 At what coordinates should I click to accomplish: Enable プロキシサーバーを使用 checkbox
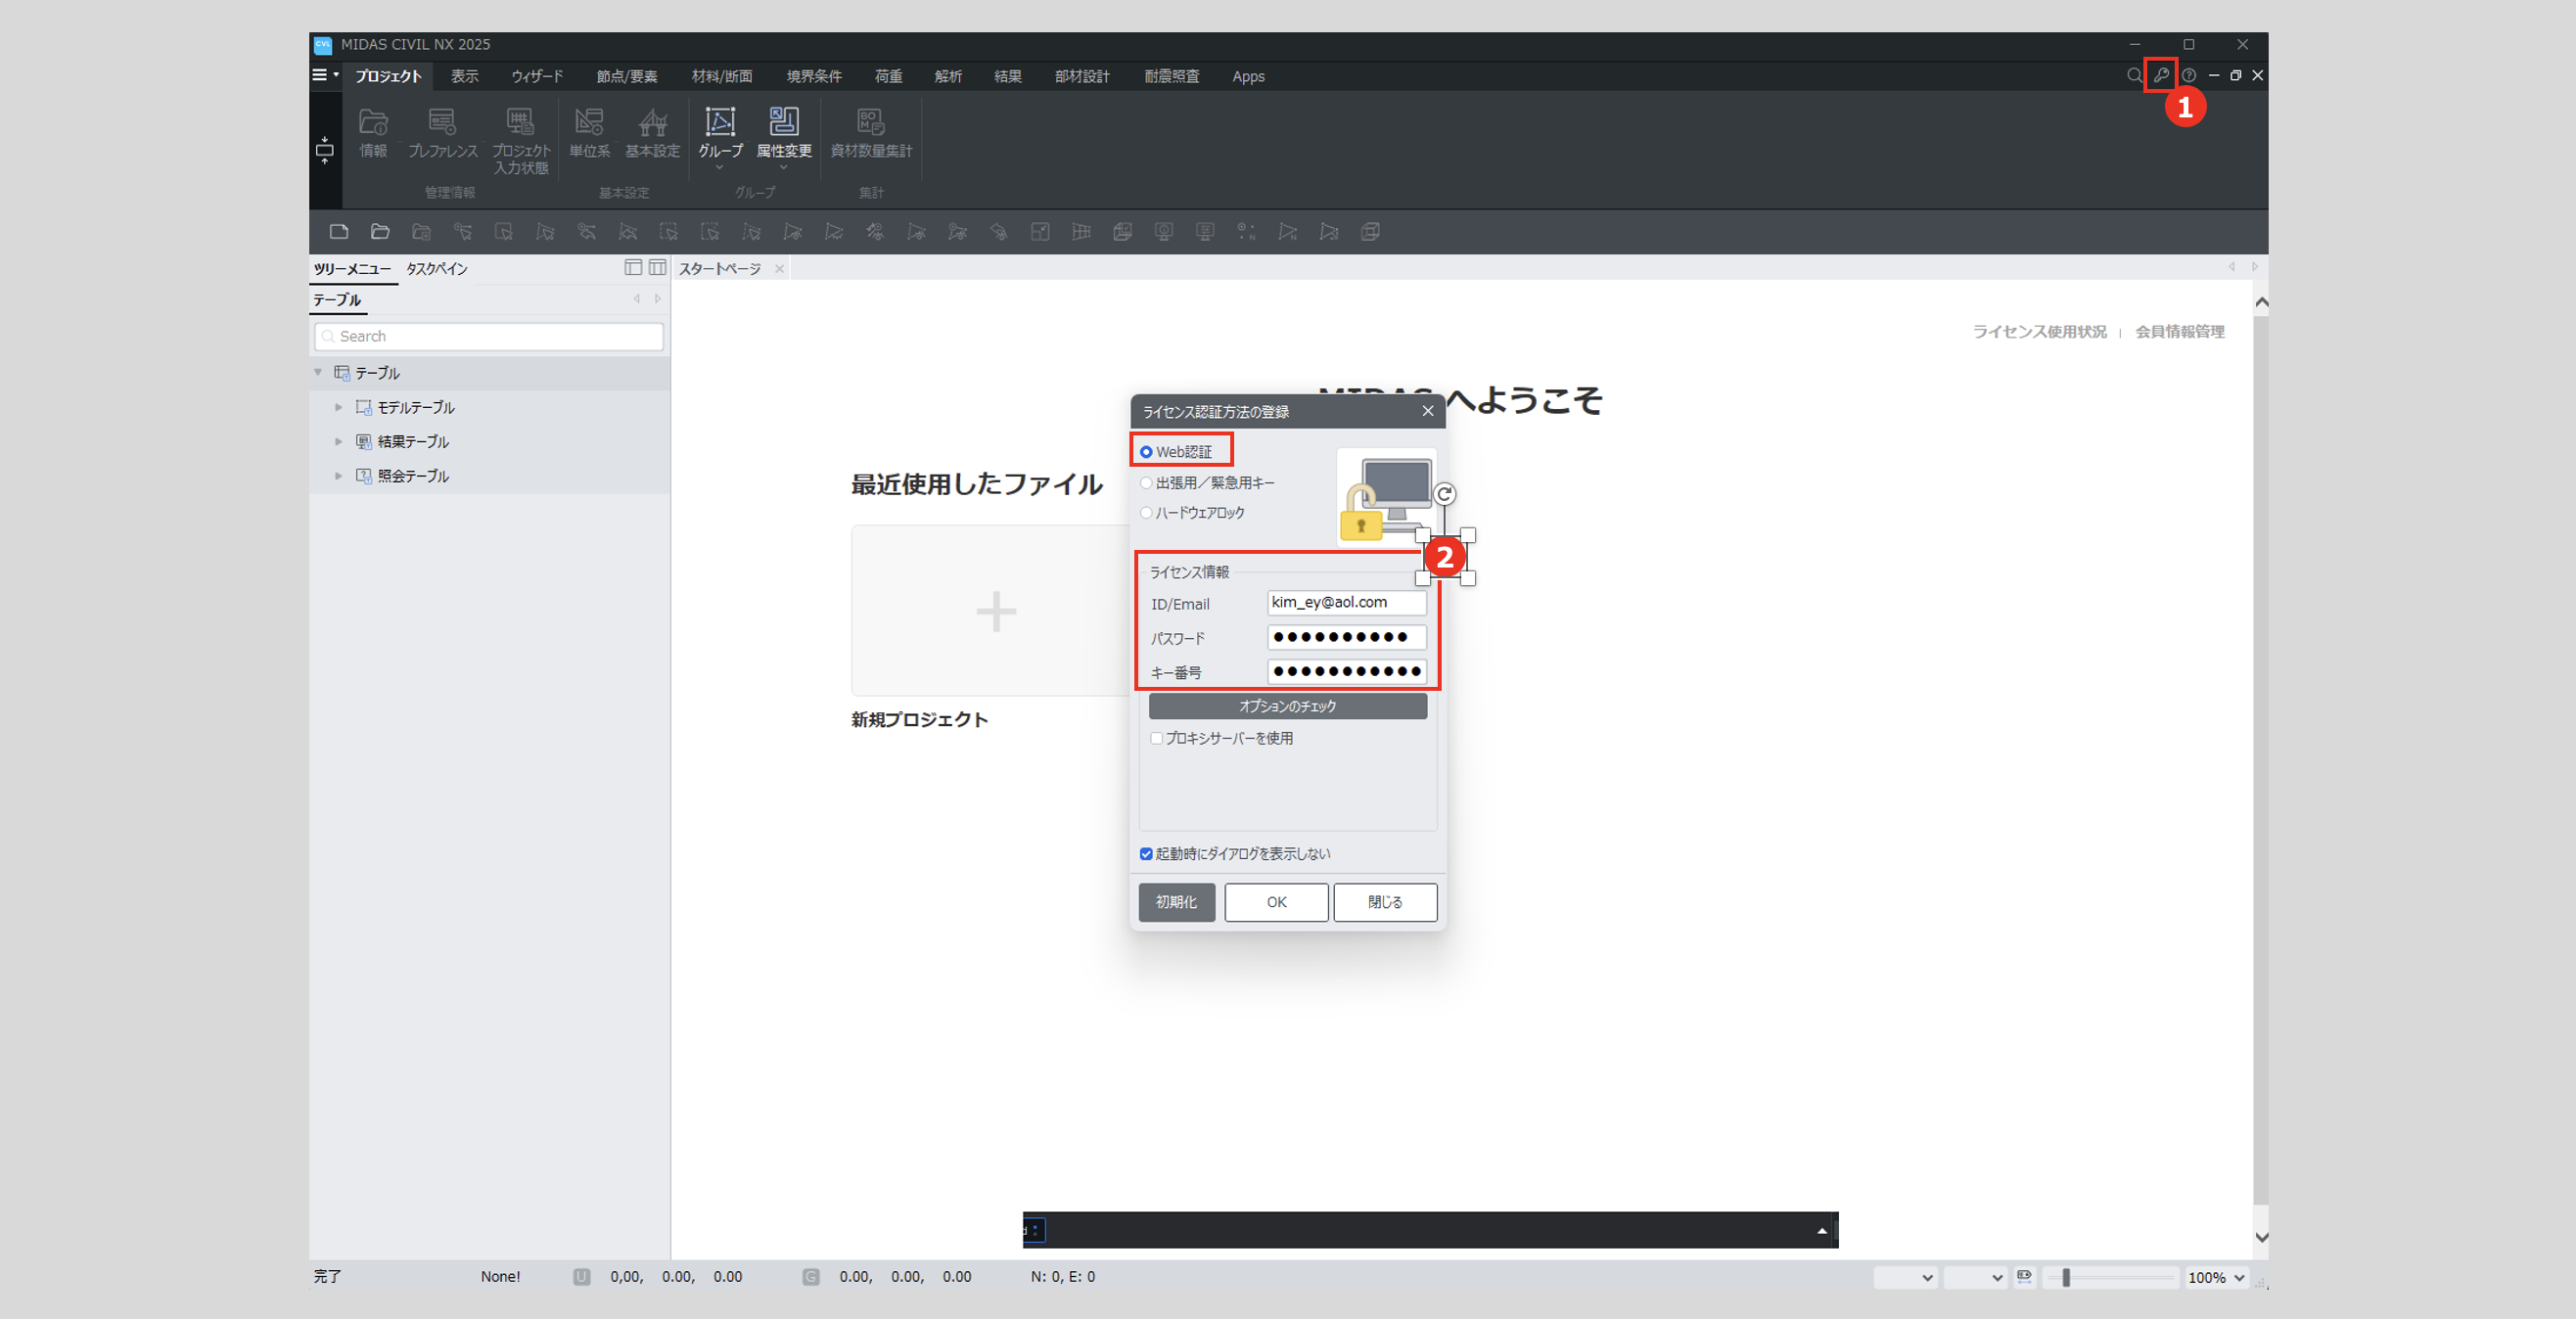[1157, 738]
